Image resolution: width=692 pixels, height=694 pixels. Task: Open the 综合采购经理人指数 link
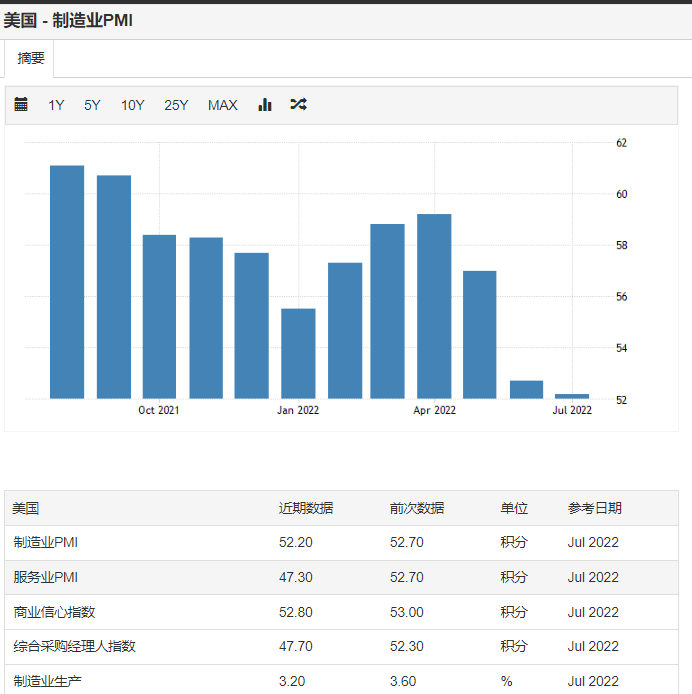[74, 646]
